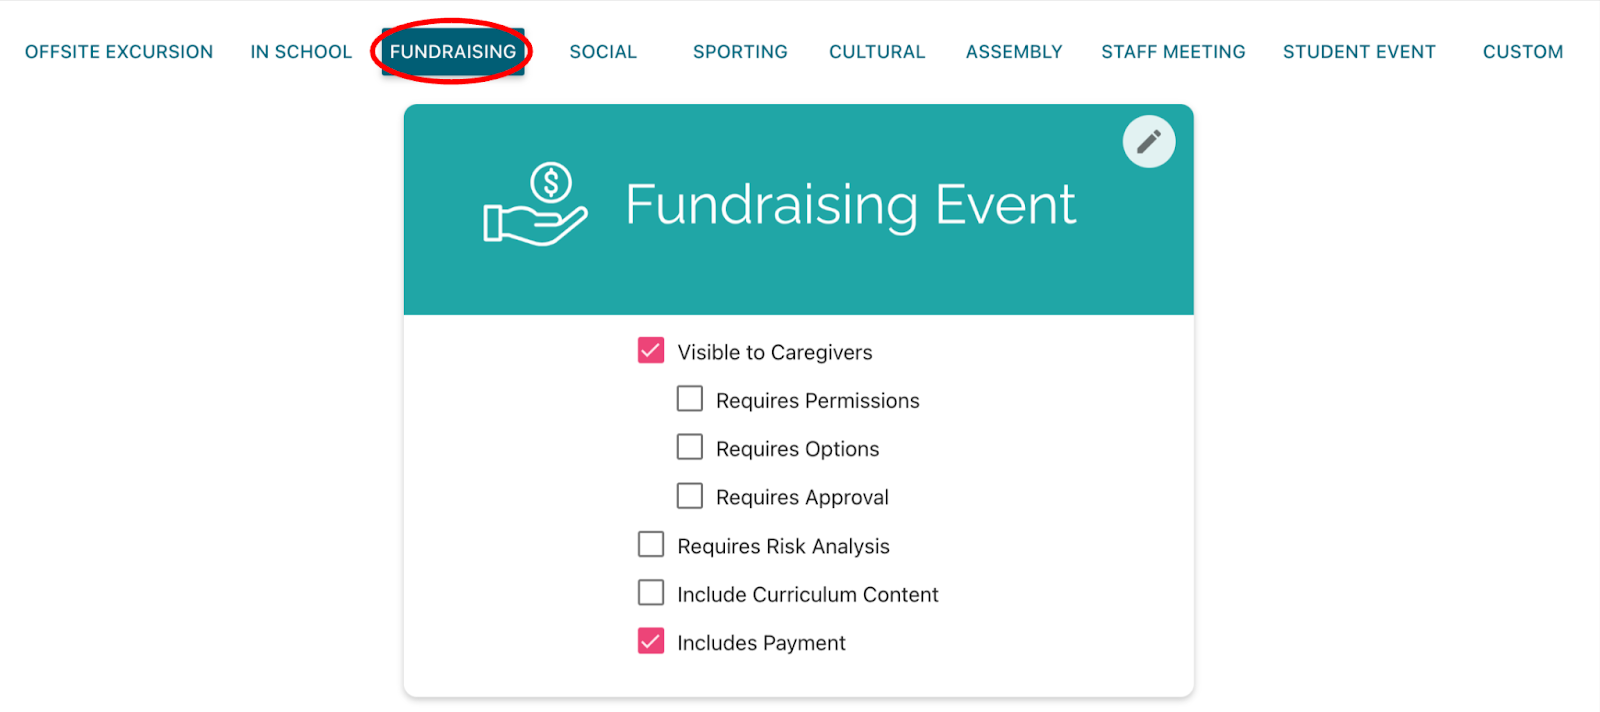Check the Requires Approval box

690,496
